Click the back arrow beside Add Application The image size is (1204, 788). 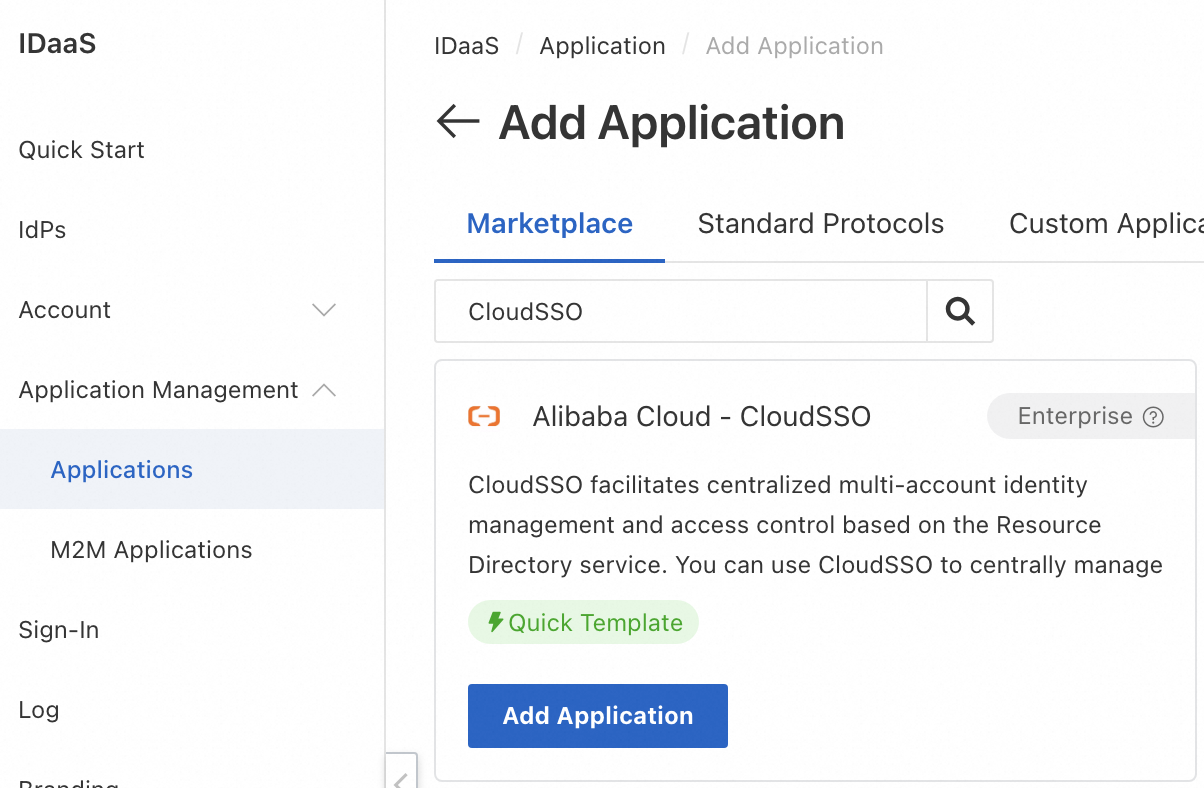coord(458,122)
